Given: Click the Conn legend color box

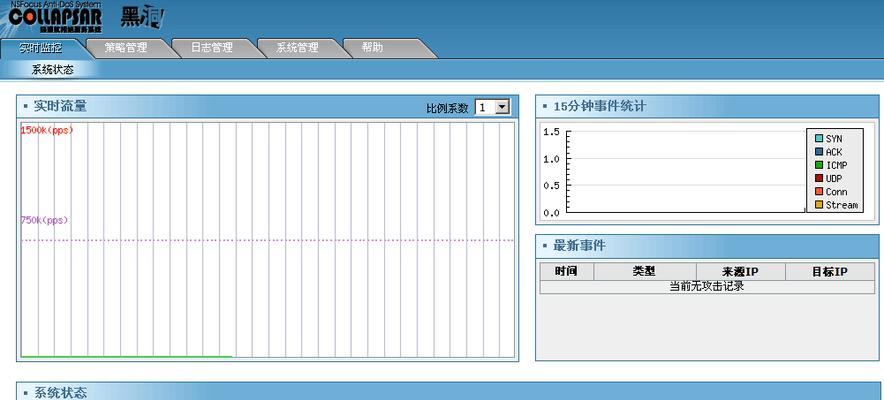Looking at the screenshot, I should (x=819, y=192).
